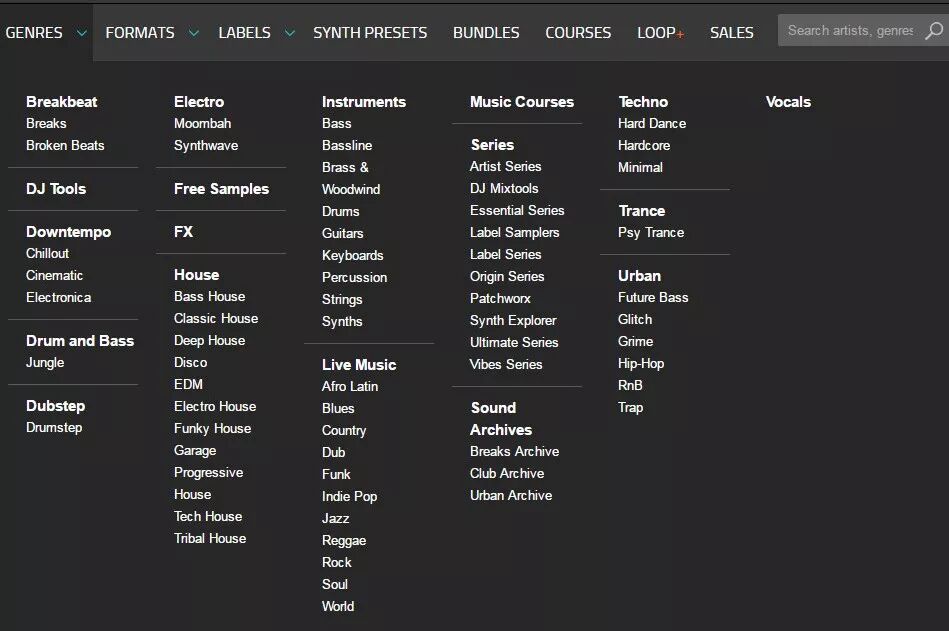
Task: Choose the Moombah genre
Action: point(203,123)
